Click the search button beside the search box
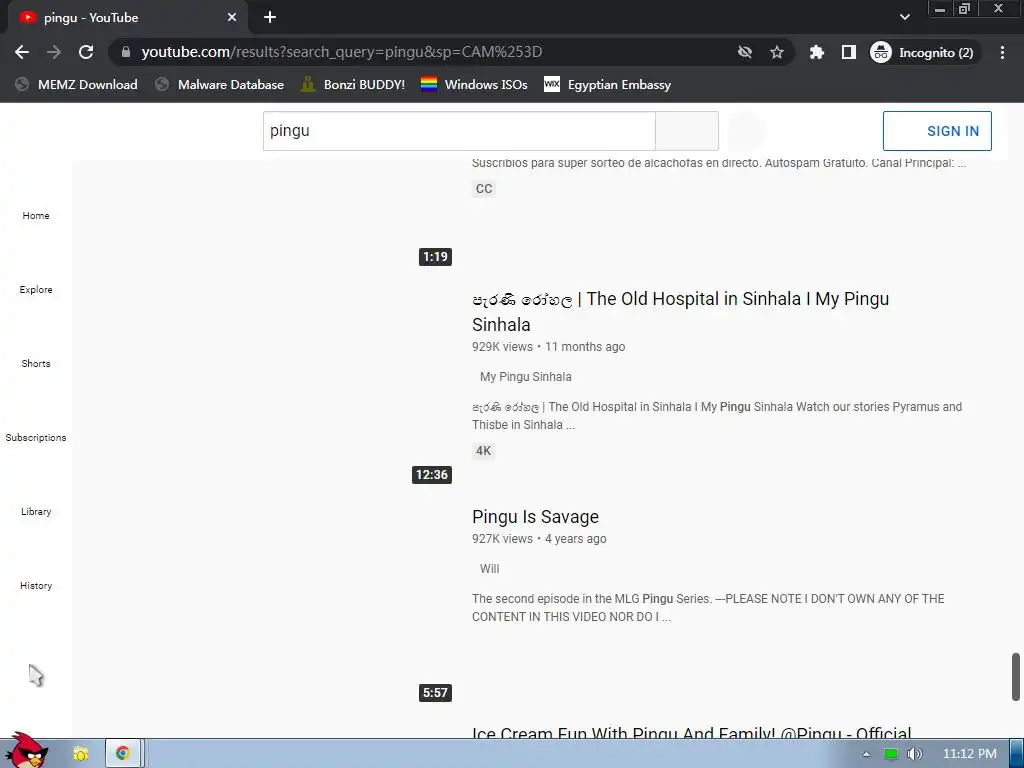This screenshot has height=768, width=1024. [687, 131]
